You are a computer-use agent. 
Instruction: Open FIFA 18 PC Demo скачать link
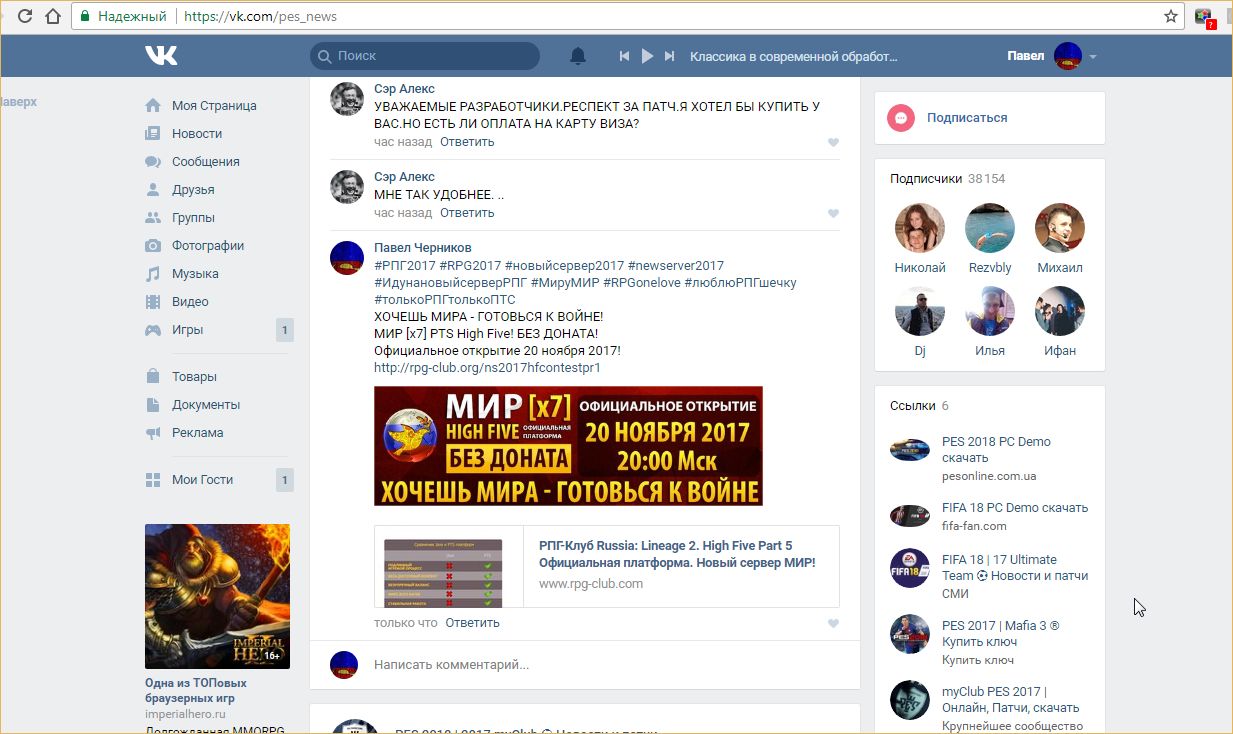tap(1015, 508)
